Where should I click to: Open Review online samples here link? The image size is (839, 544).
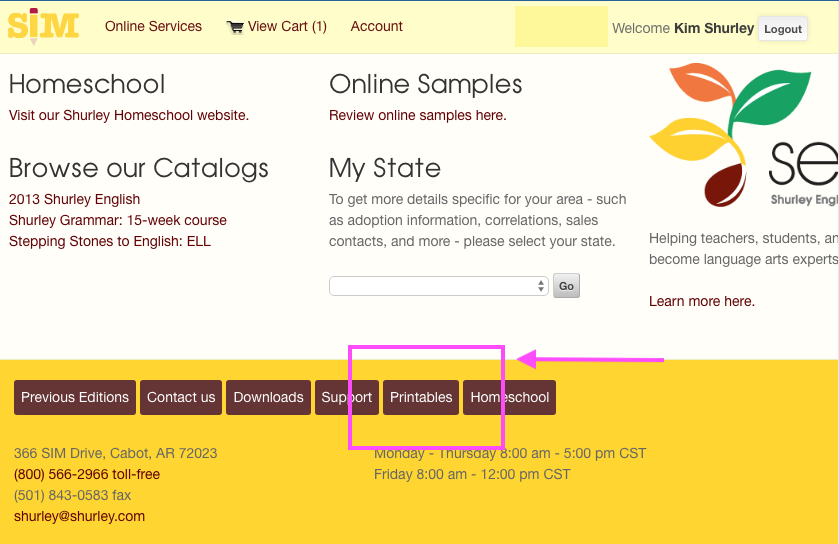click(x=417, y=115)
